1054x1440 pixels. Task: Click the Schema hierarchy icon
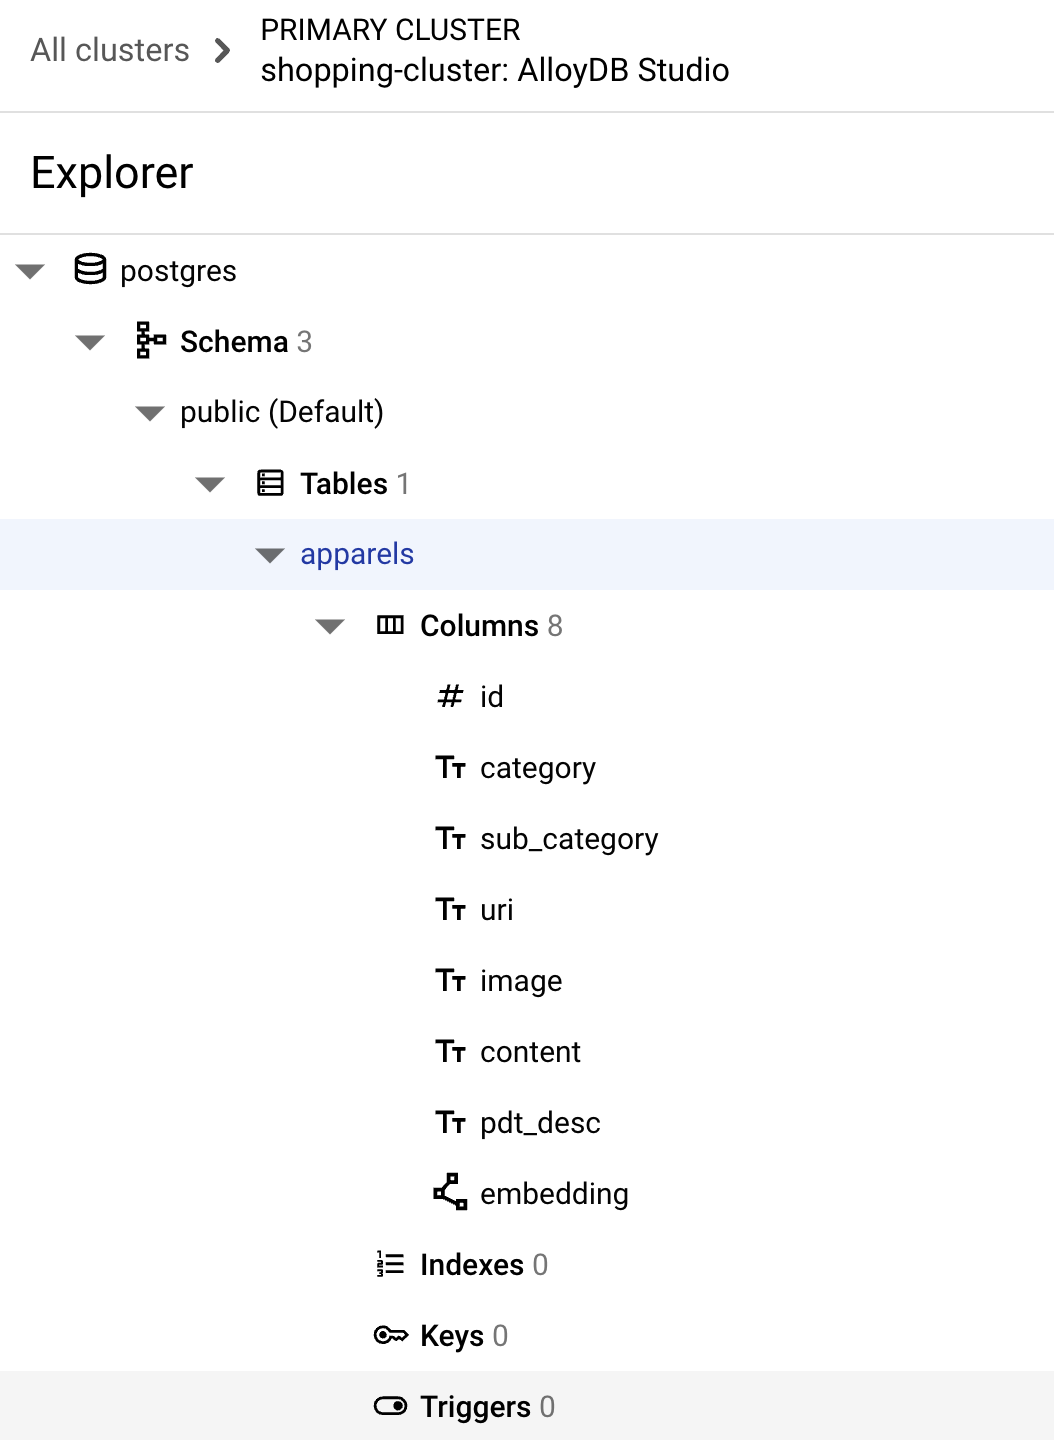coord(150,341)
